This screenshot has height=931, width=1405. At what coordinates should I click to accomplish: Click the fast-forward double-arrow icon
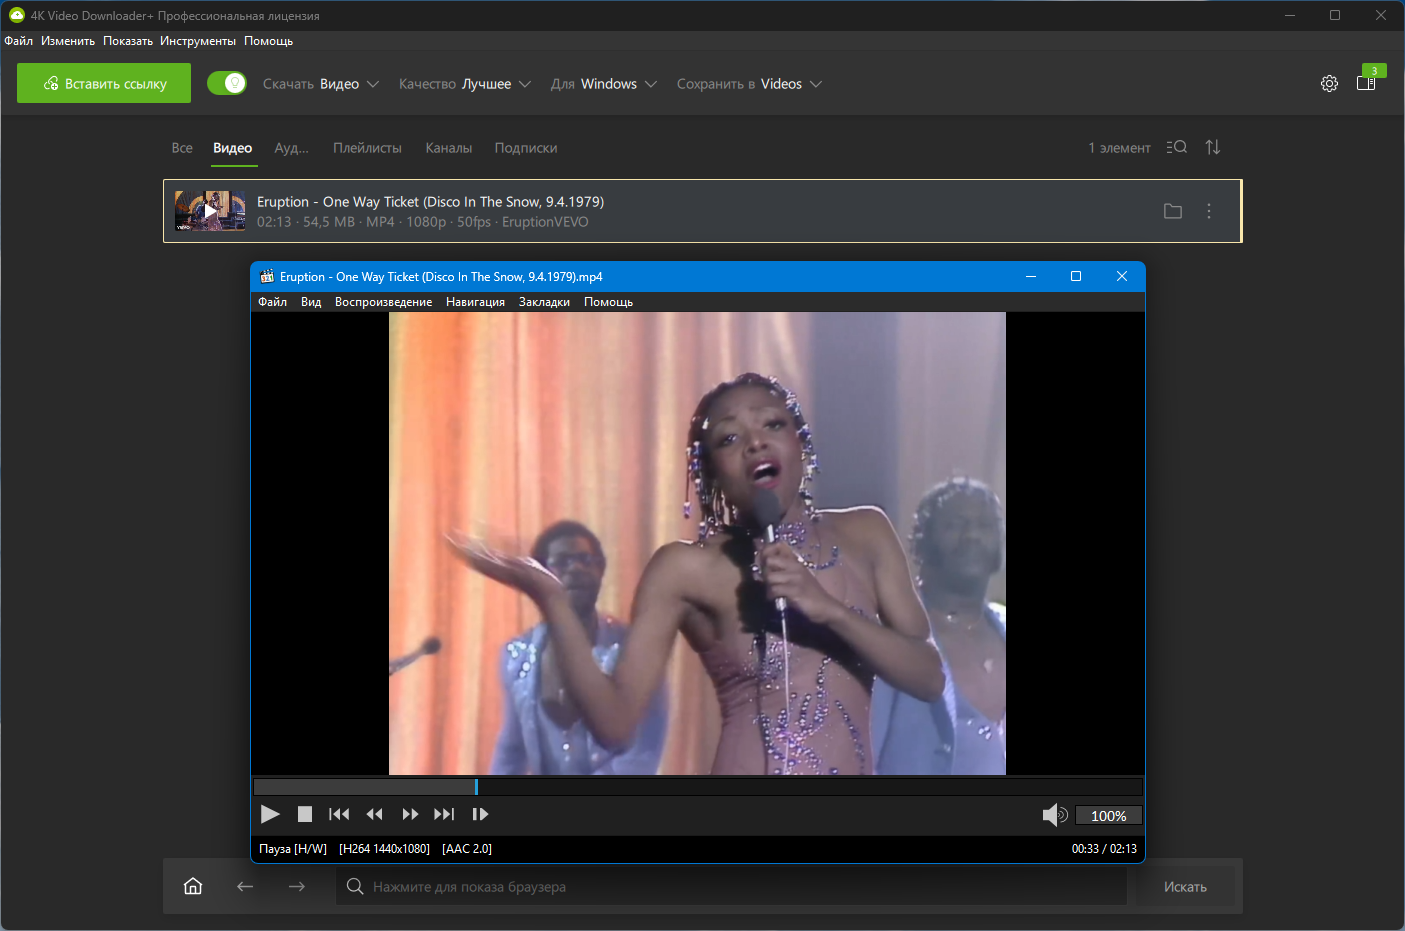tap(410, 815)
